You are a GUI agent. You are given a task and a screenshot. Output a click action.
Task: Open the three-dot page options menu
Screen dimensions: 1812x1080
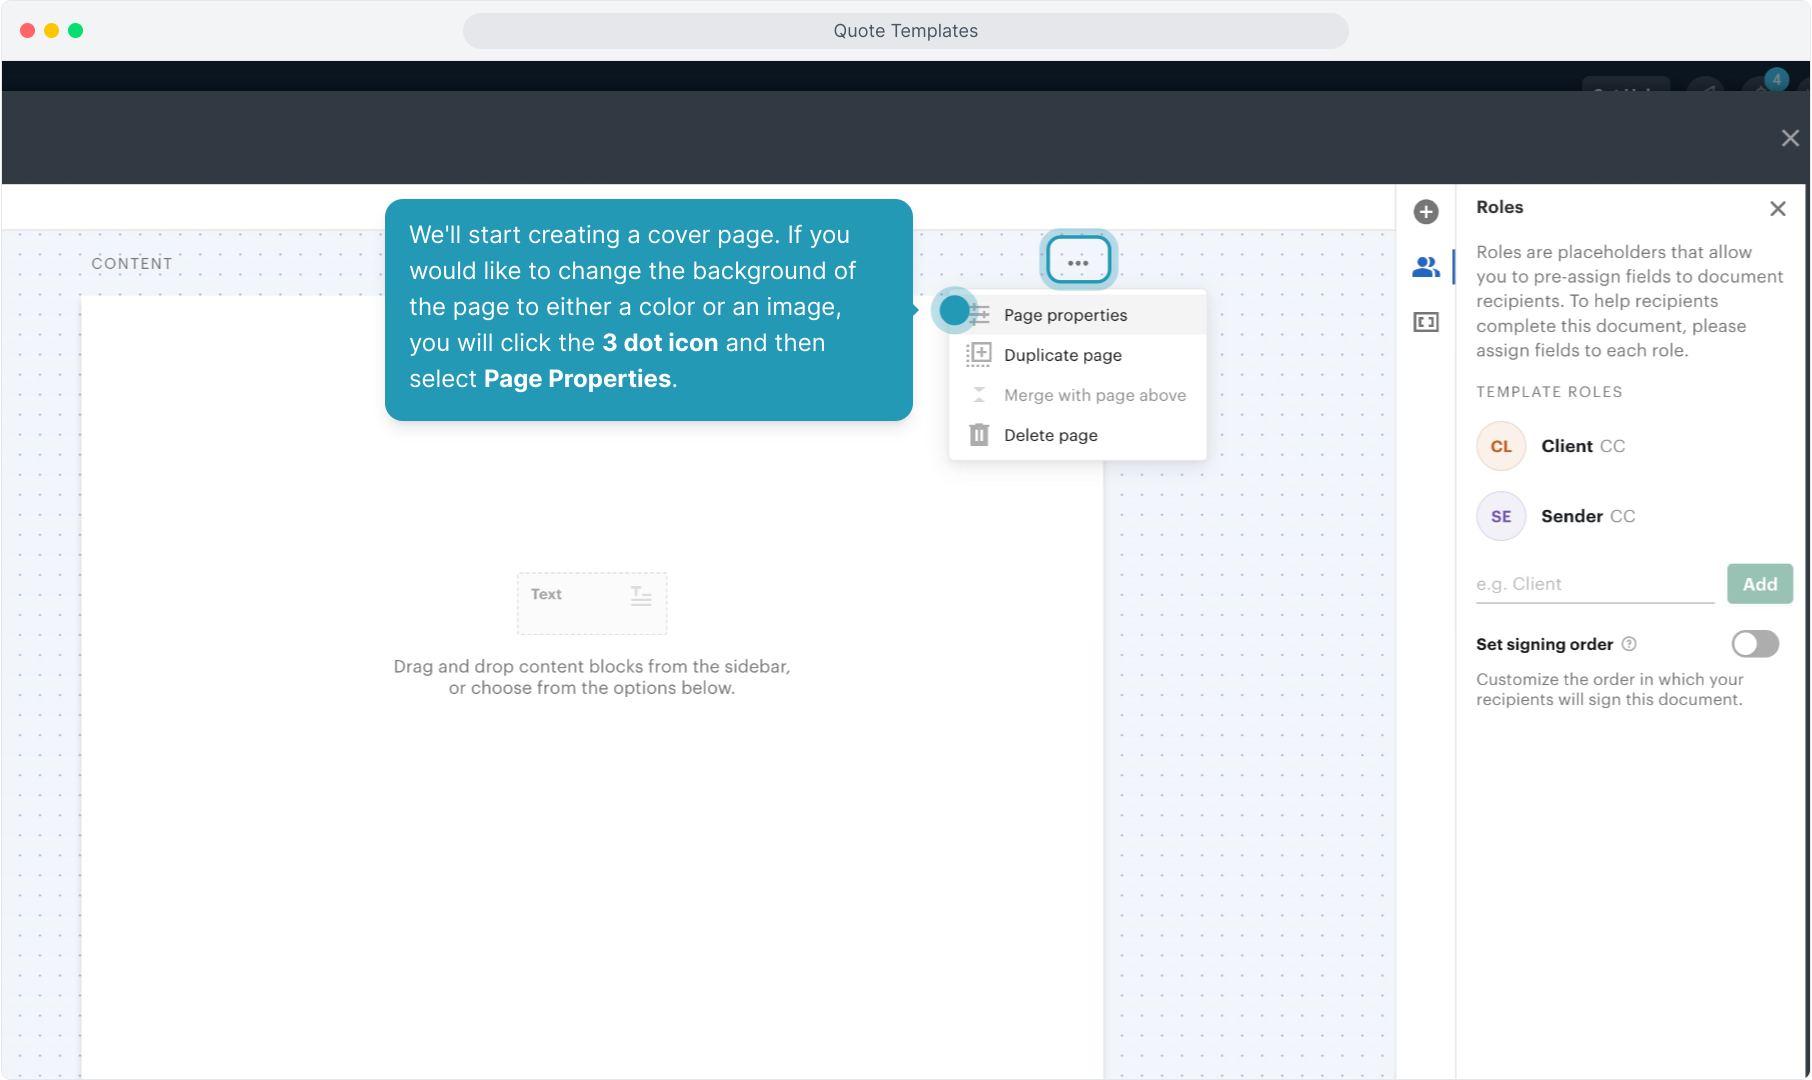pyautogui.click(x=1078, y=262)
